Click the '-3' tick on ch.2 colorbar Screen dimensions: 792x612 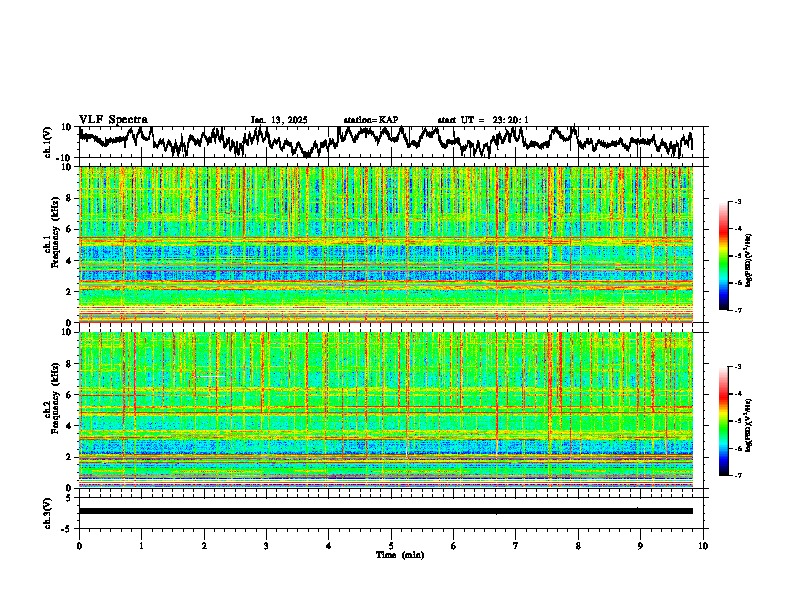(738, 367)
